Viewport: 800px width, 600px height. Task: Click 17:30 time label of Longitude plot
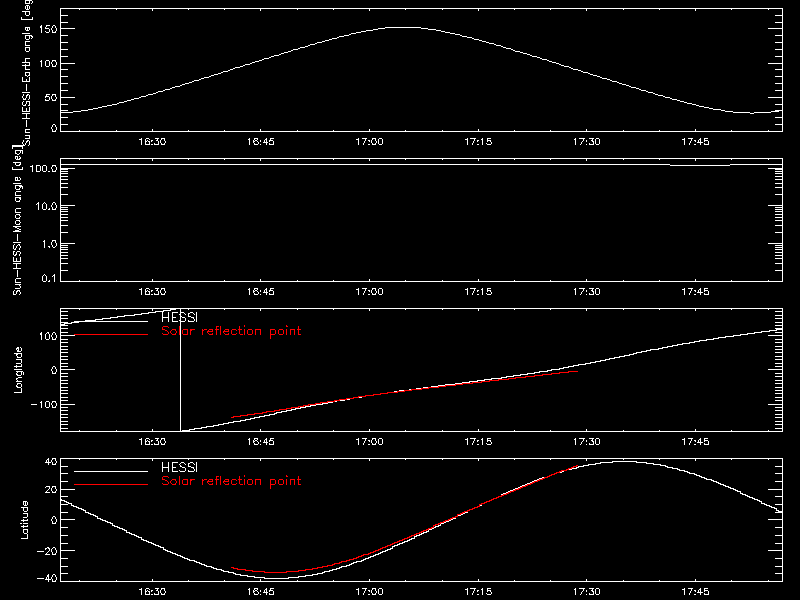(x=587, y=442)
